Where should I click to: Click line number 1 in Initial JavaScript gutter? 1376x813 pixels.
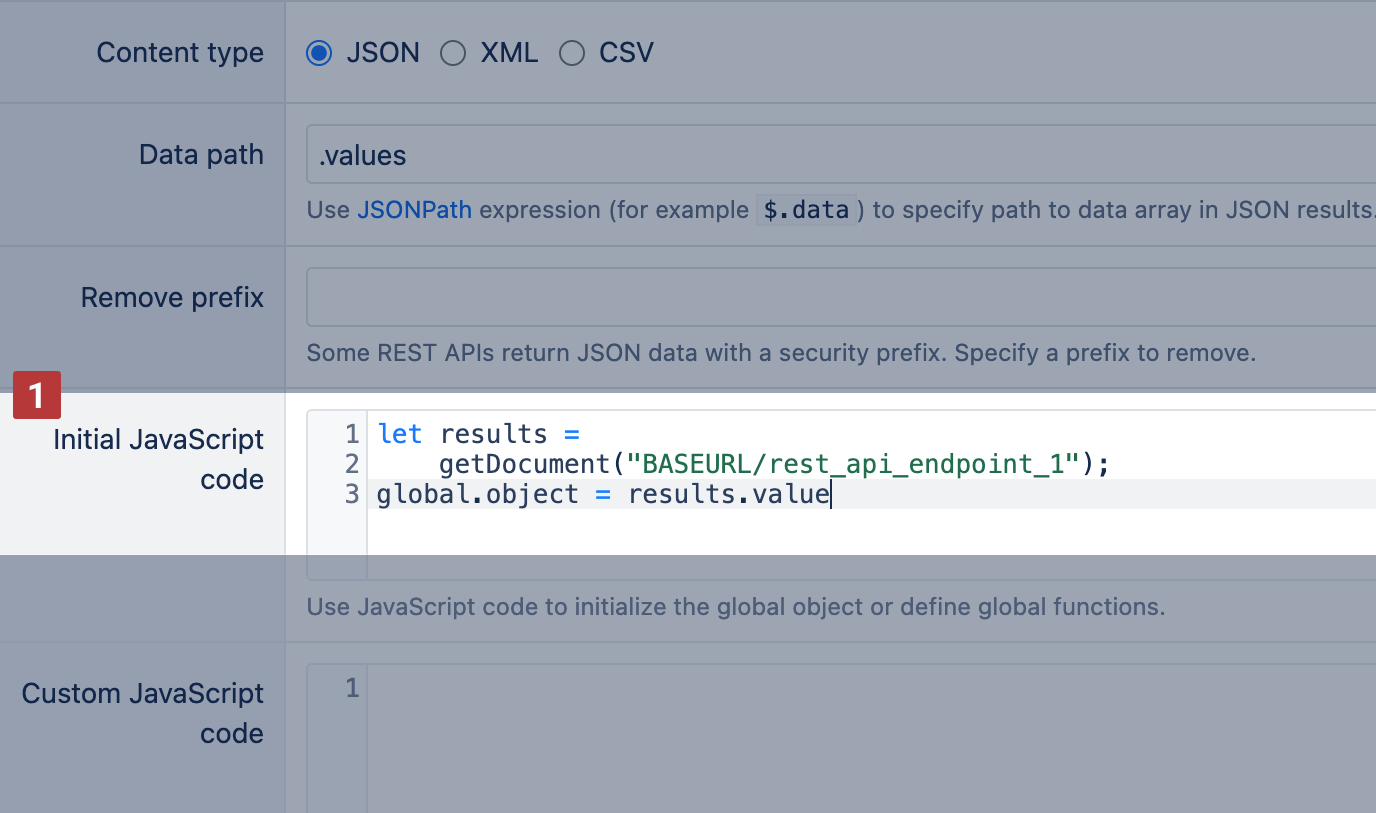pyautogui.click(x=351, y=434)
